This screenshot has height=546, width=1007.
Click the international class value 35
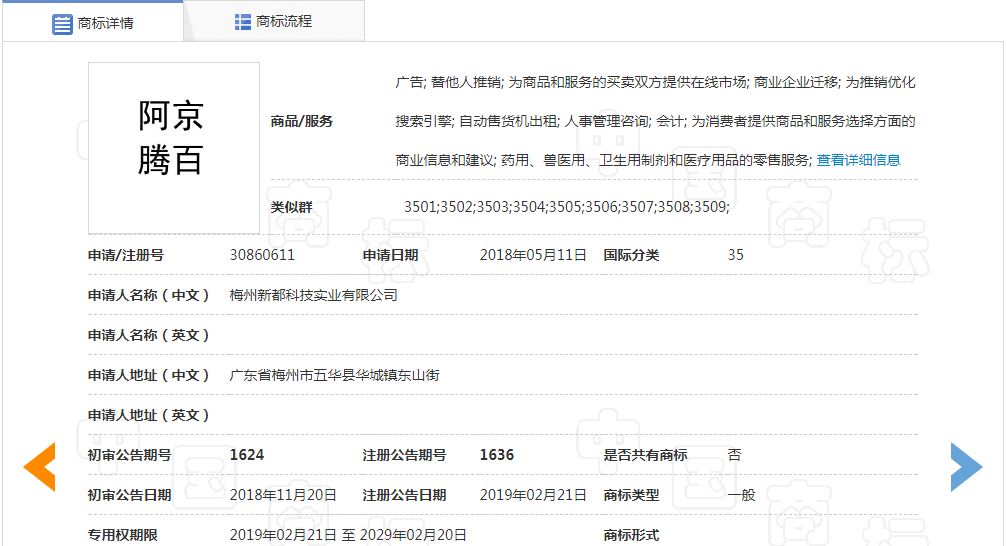pyautogui.click(x=736, y=255)
